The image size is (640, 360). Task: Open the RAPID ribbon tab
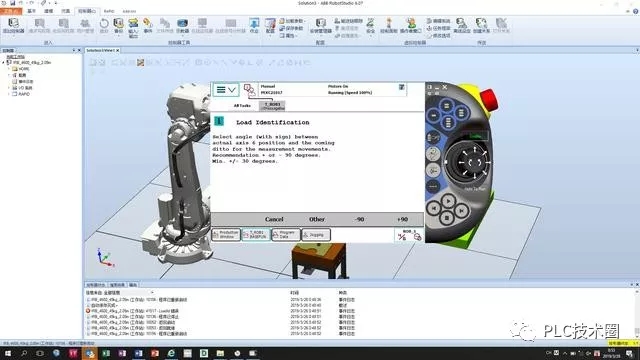coord(109,11)
